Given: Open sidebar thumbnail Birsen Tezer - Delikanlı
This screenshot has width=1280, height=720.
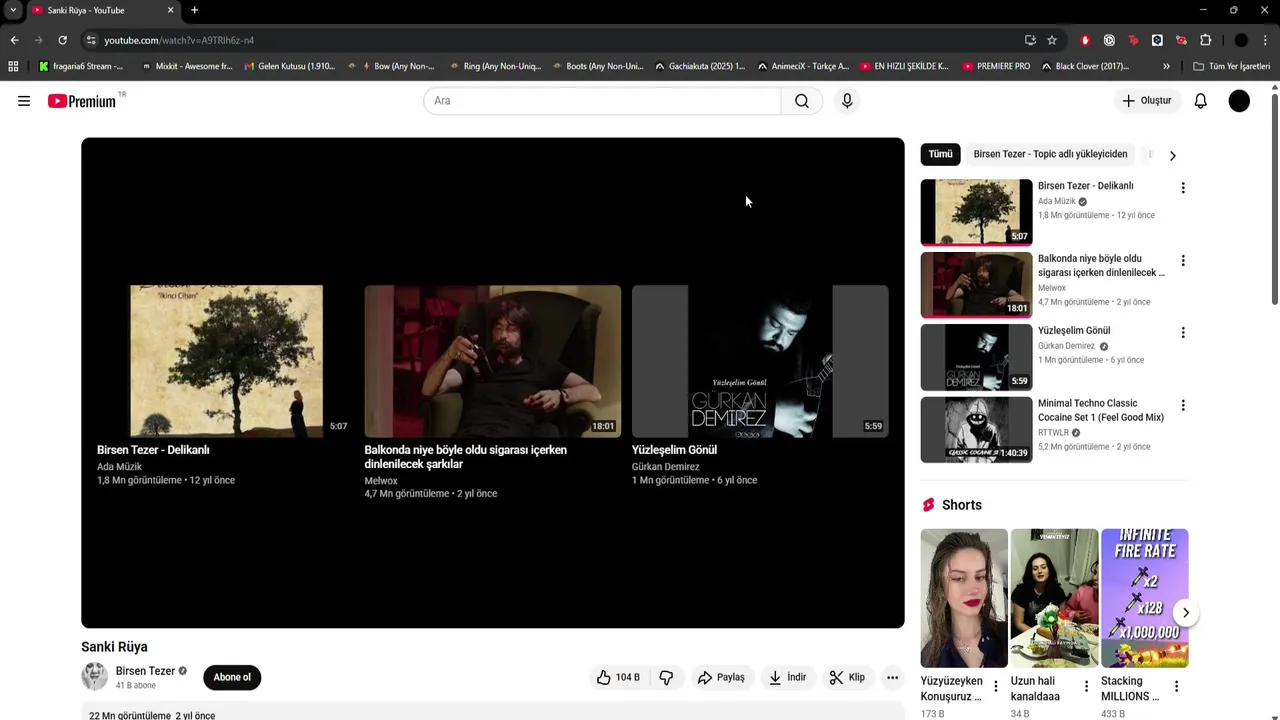Looking at the screenshot, I should (976, 212).
